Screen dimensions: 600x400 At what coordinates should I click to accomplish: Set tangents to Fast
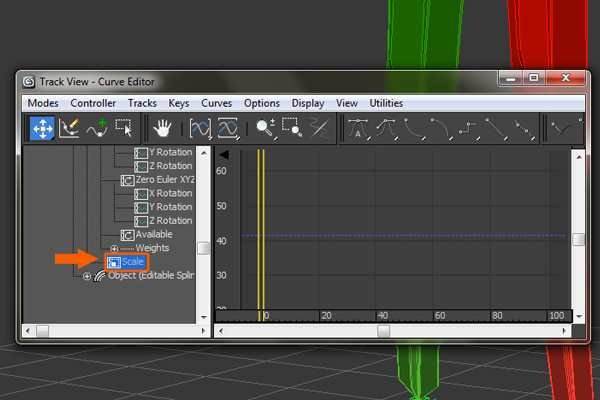coord(414,129)
